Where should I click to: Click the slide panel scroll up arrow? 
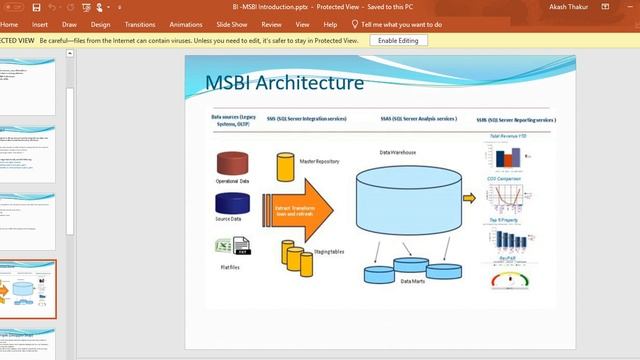(70, 53)
